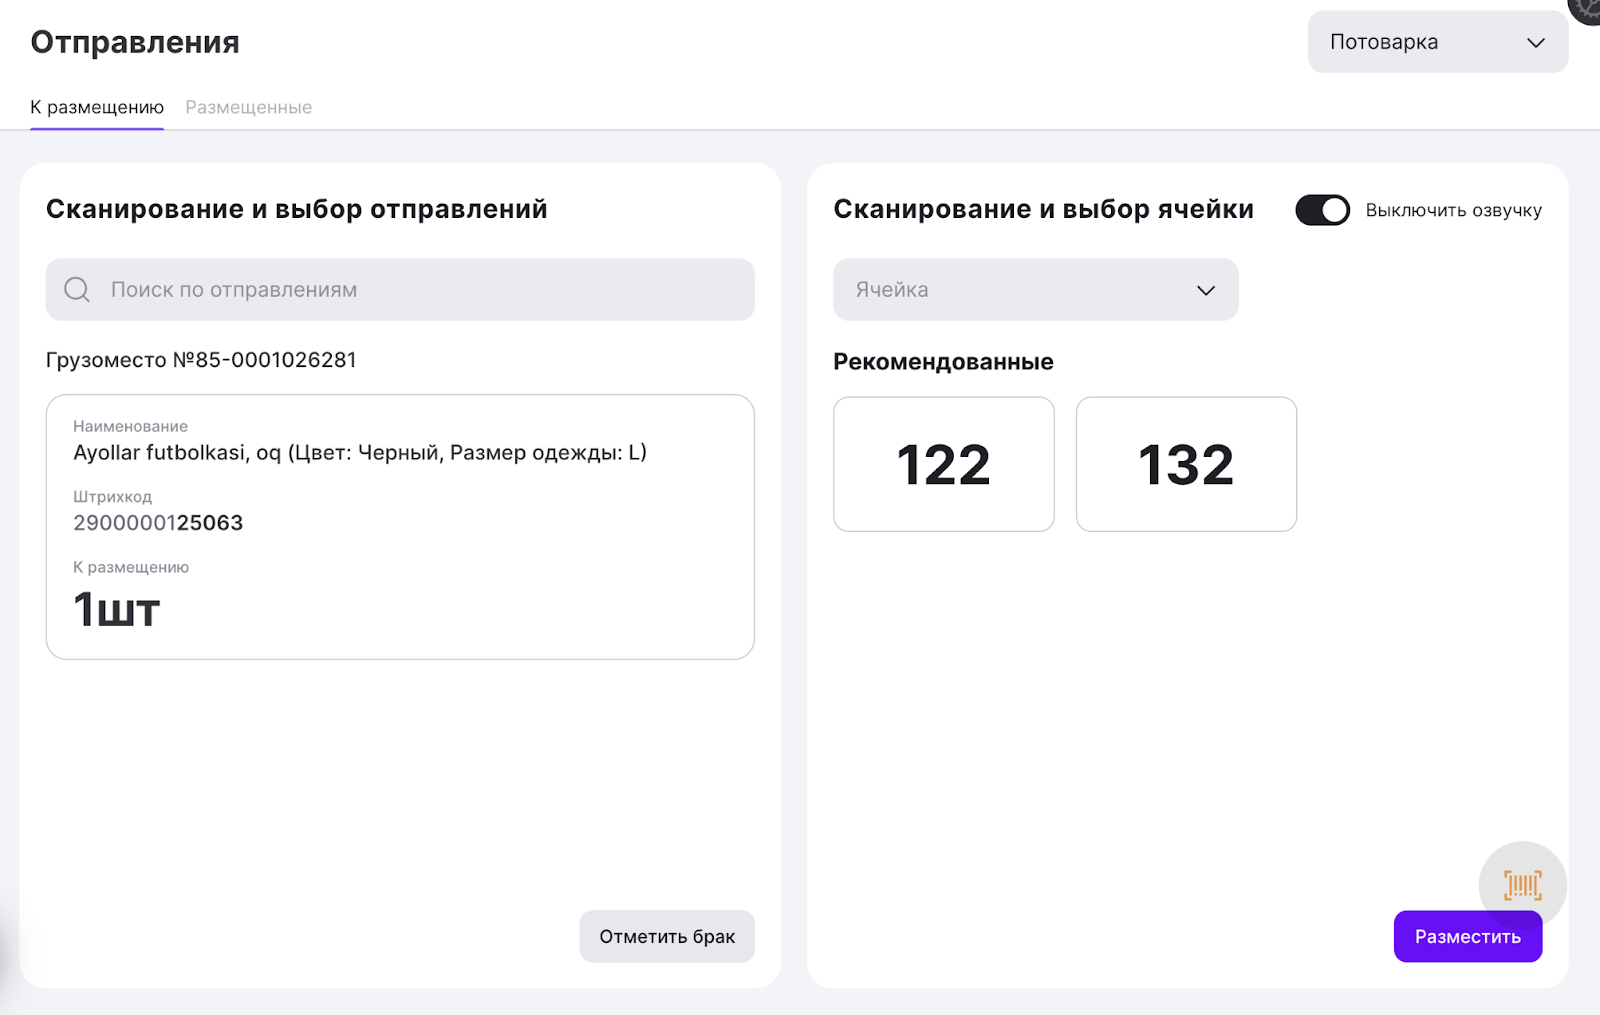Click the chevron arrow in the Потоварка selector
This screenshot has width=1600, height=1015.
1535,43
